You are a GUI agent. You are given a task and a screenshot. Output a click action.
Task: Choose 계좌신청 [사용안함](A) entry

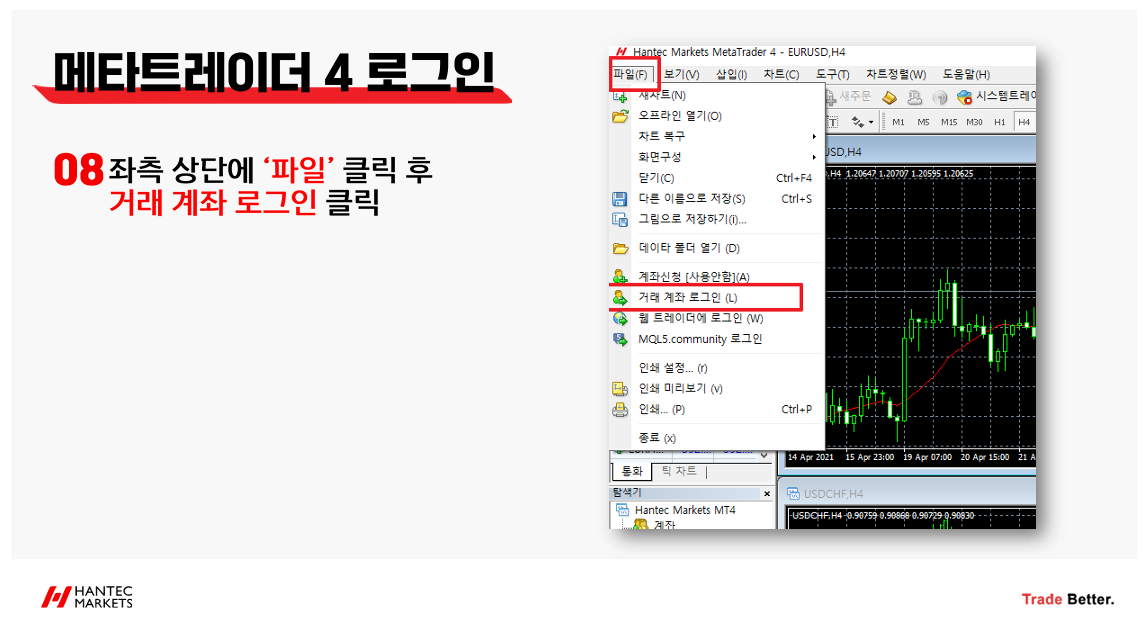(718, 277)
